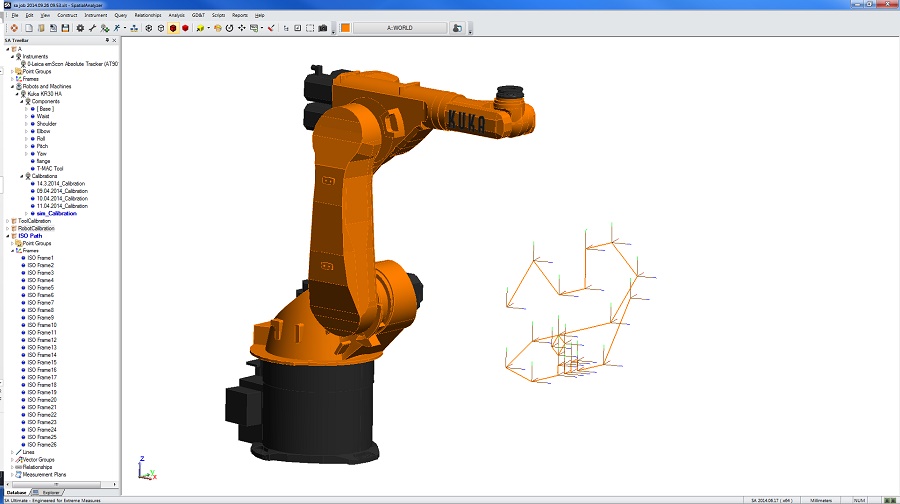Switch to the Explorer tab
The image size is (900, 504).
coord(48,493)
